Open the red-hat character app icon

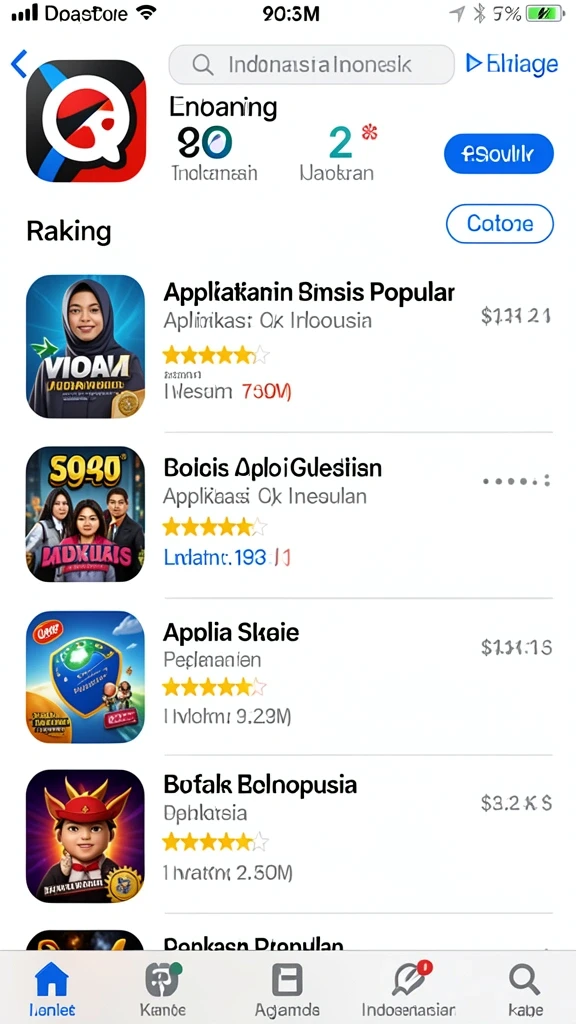coord(86,836)
